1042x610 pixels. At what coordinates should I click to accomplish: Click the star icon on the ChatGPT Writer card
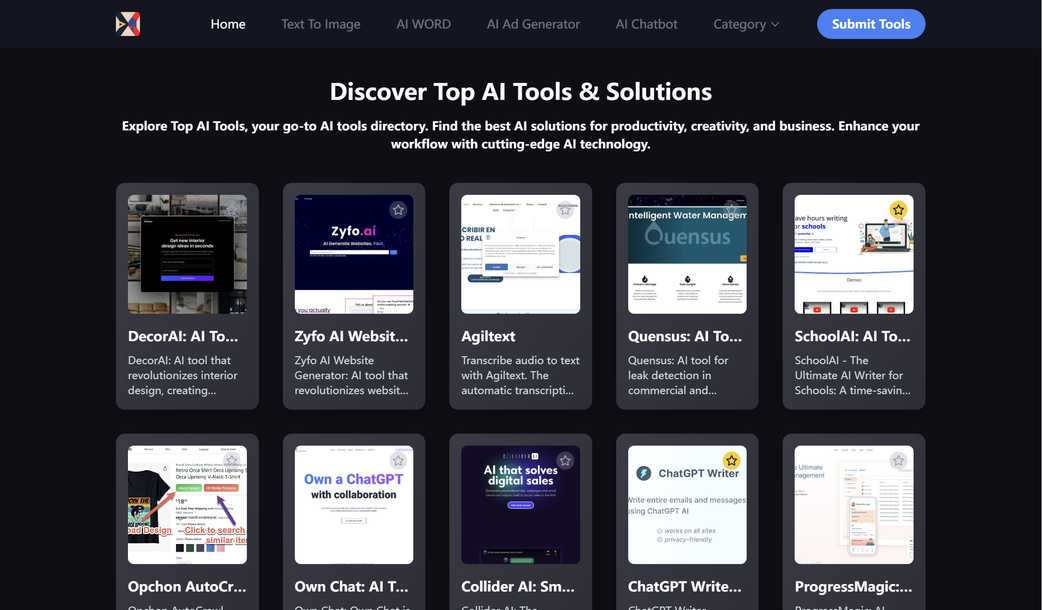point(731,460)
